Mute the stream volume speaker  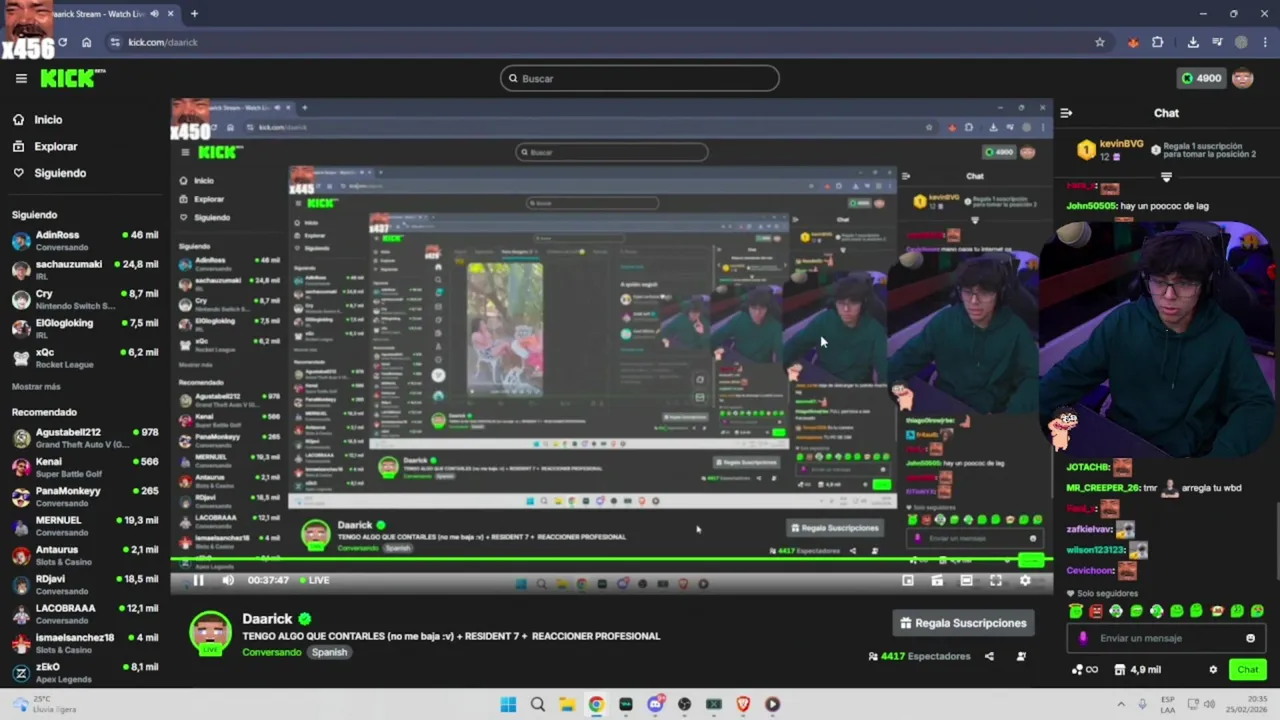pos(227,580)
